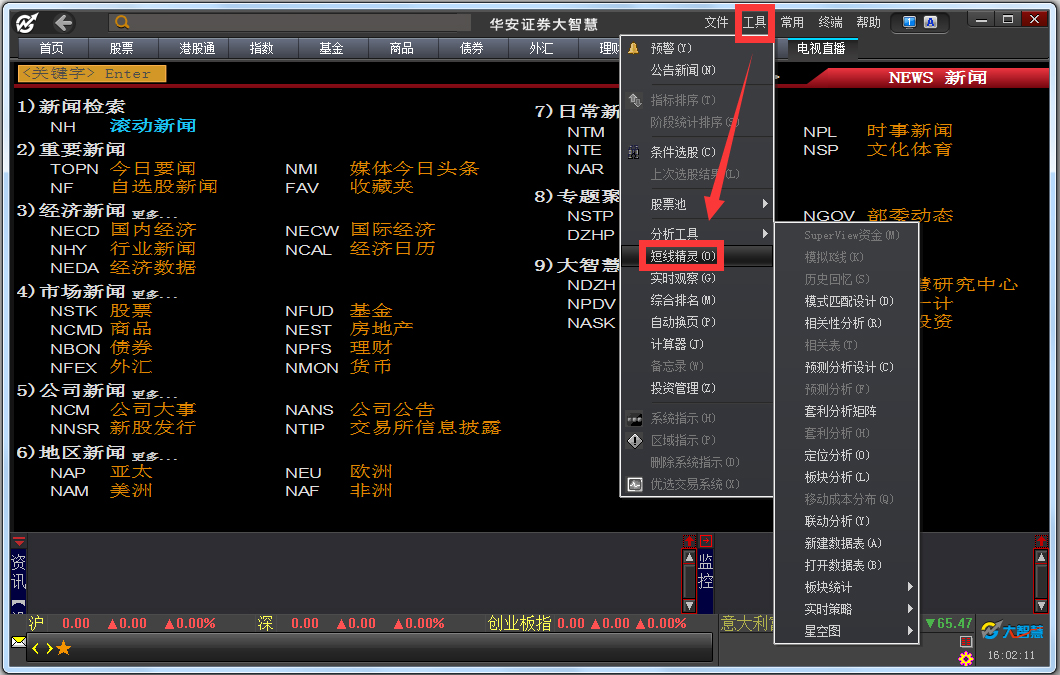Expand the 股票池 submenu
Screen dimensions: 1060x675
tap(696, 204)
